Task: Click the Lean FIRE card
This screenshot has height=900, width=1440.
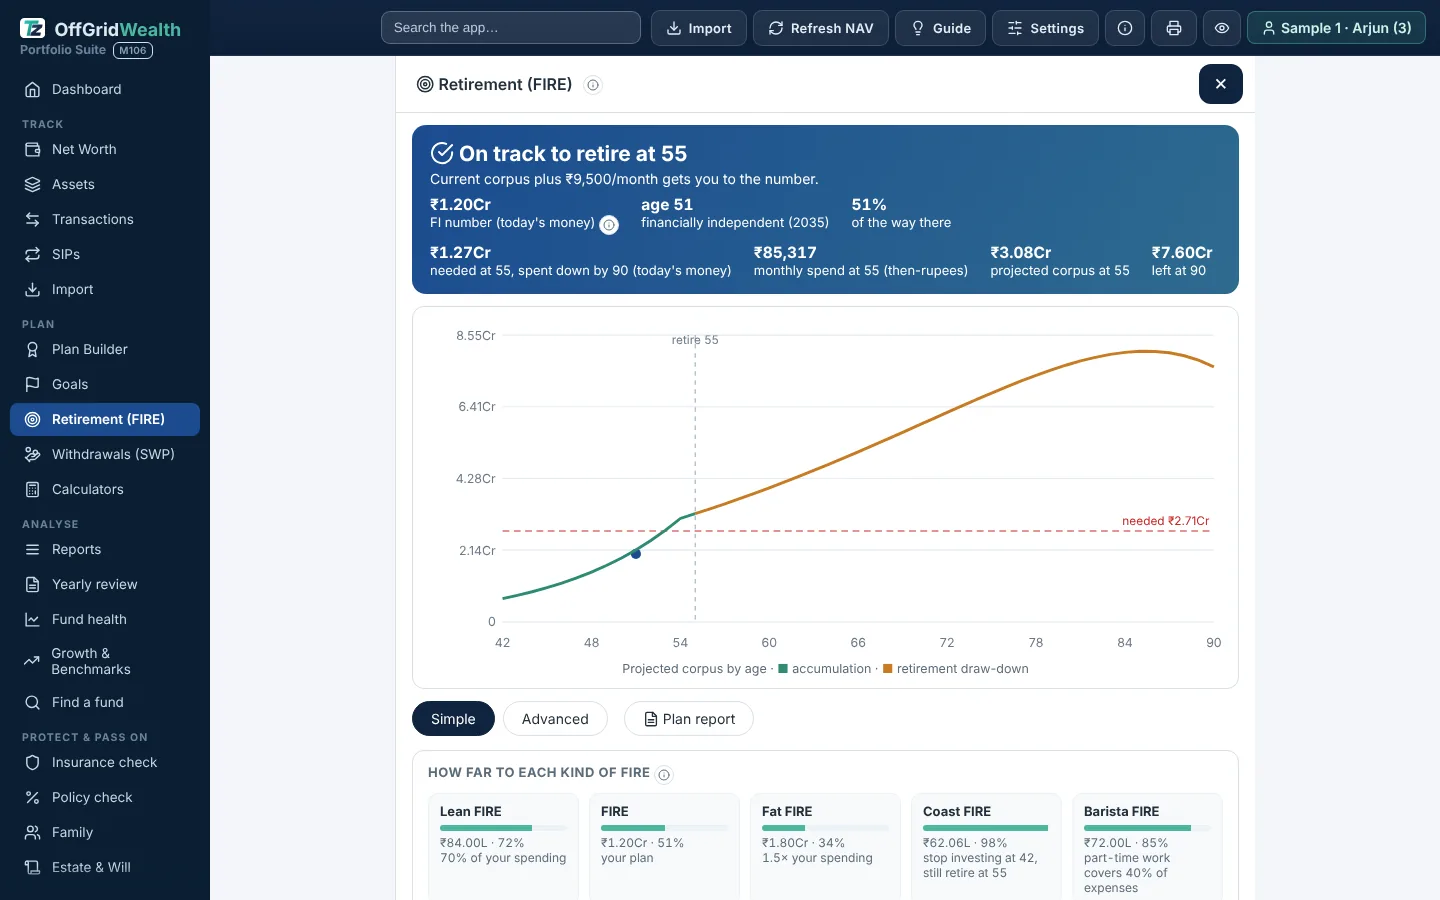Action: [x=503, y=847]
